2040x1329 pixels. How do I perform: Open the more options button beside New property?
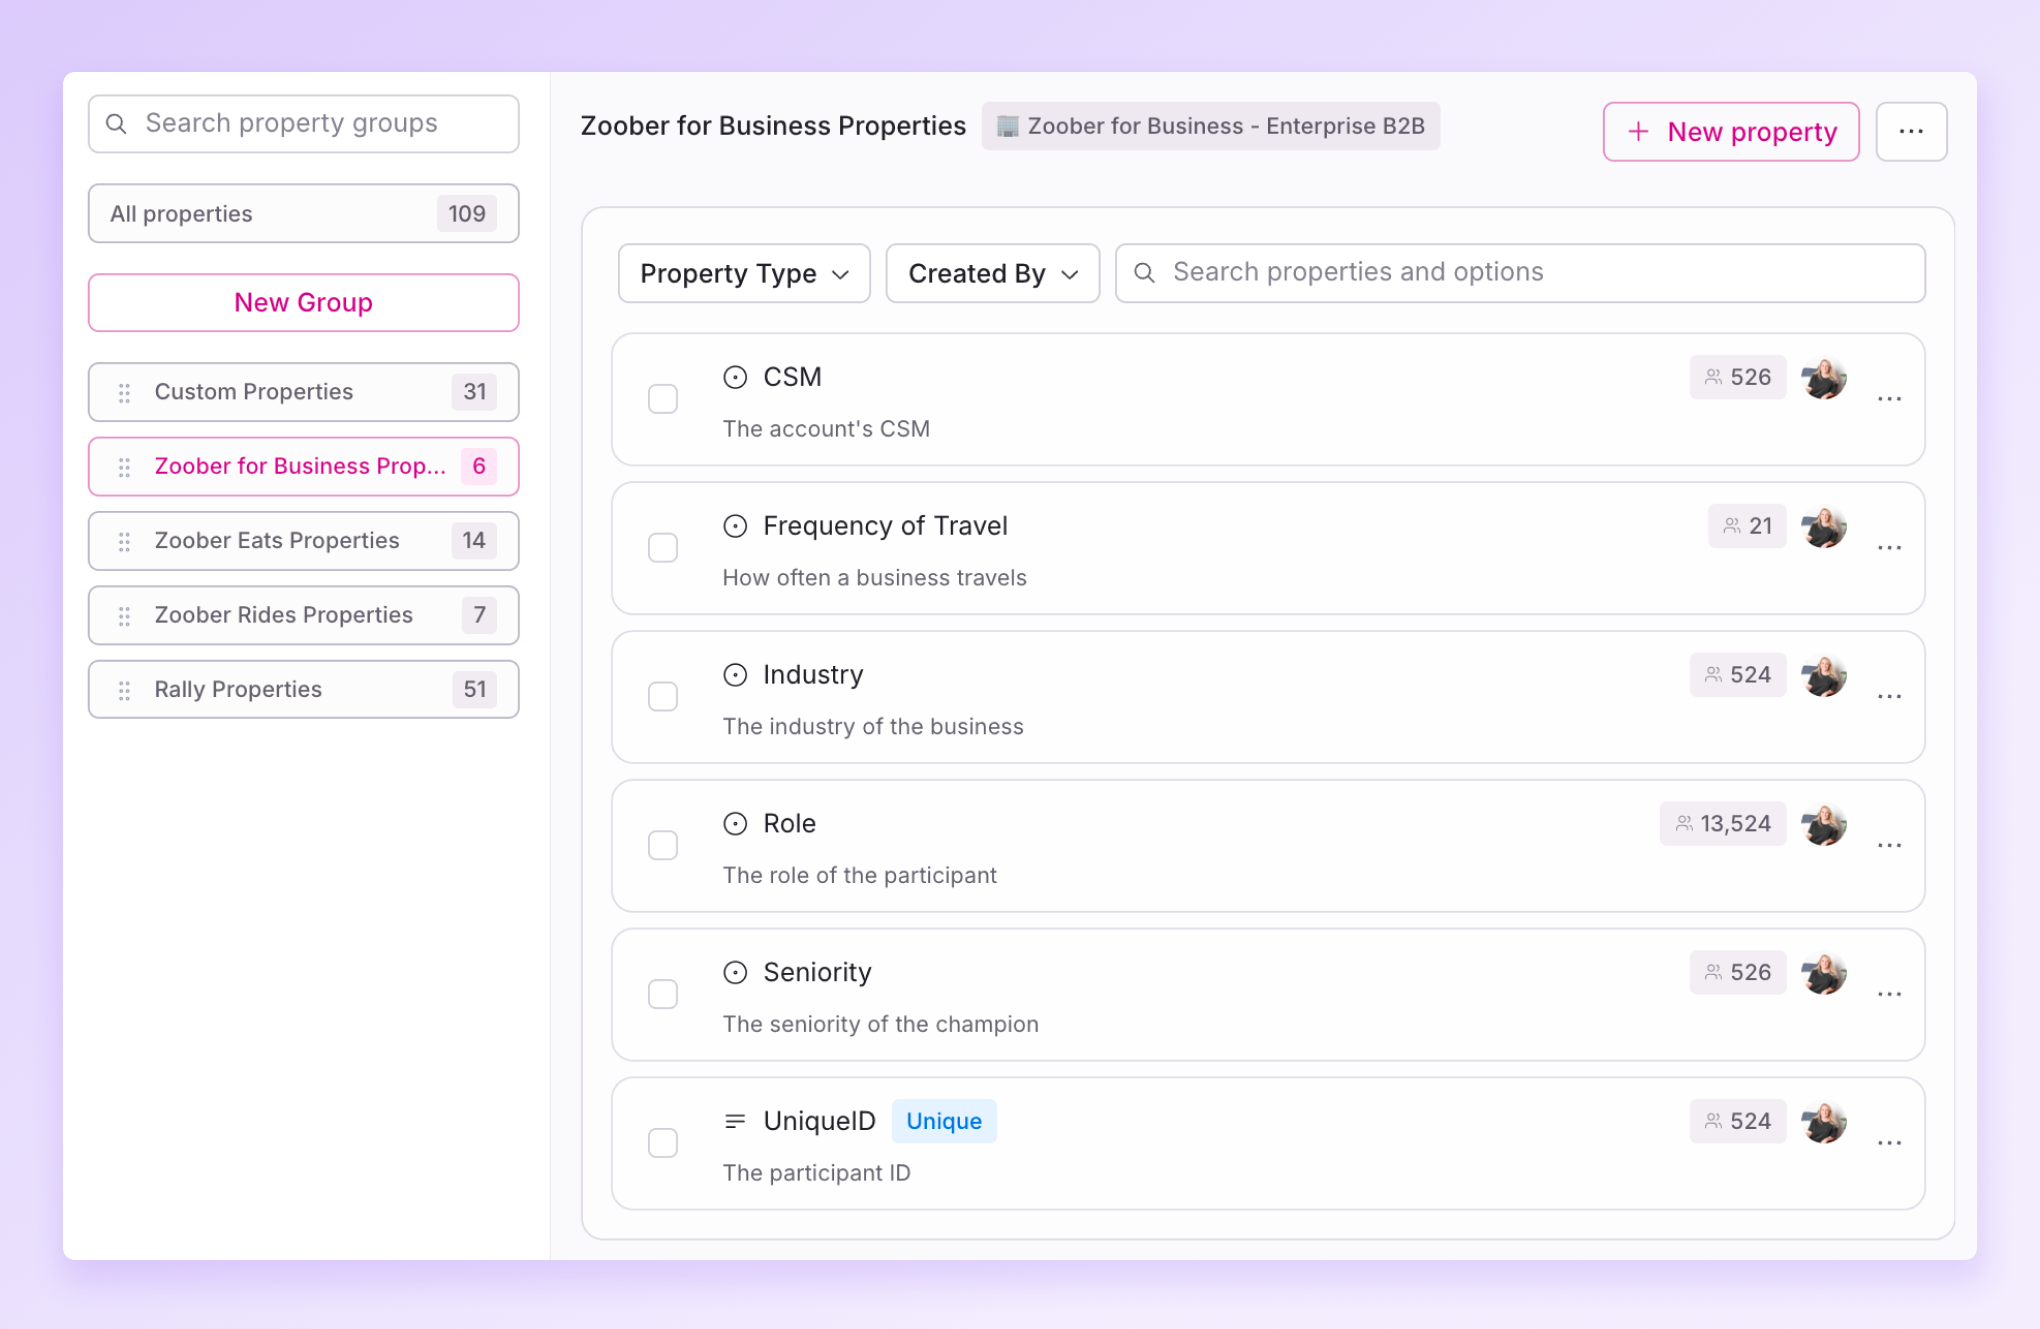(x=1910, y=131)
